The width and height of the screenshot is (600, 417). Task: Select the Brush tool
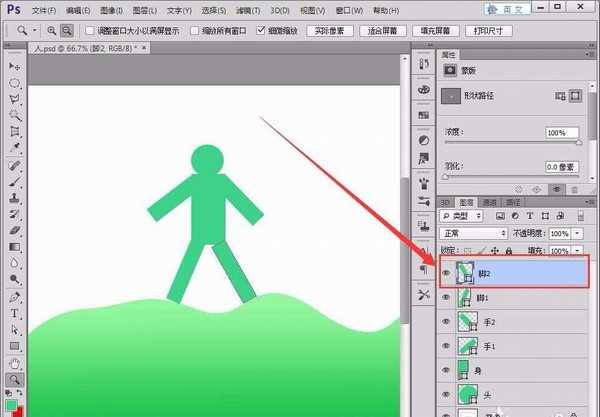pyautogui.click(x=15, y=182)
